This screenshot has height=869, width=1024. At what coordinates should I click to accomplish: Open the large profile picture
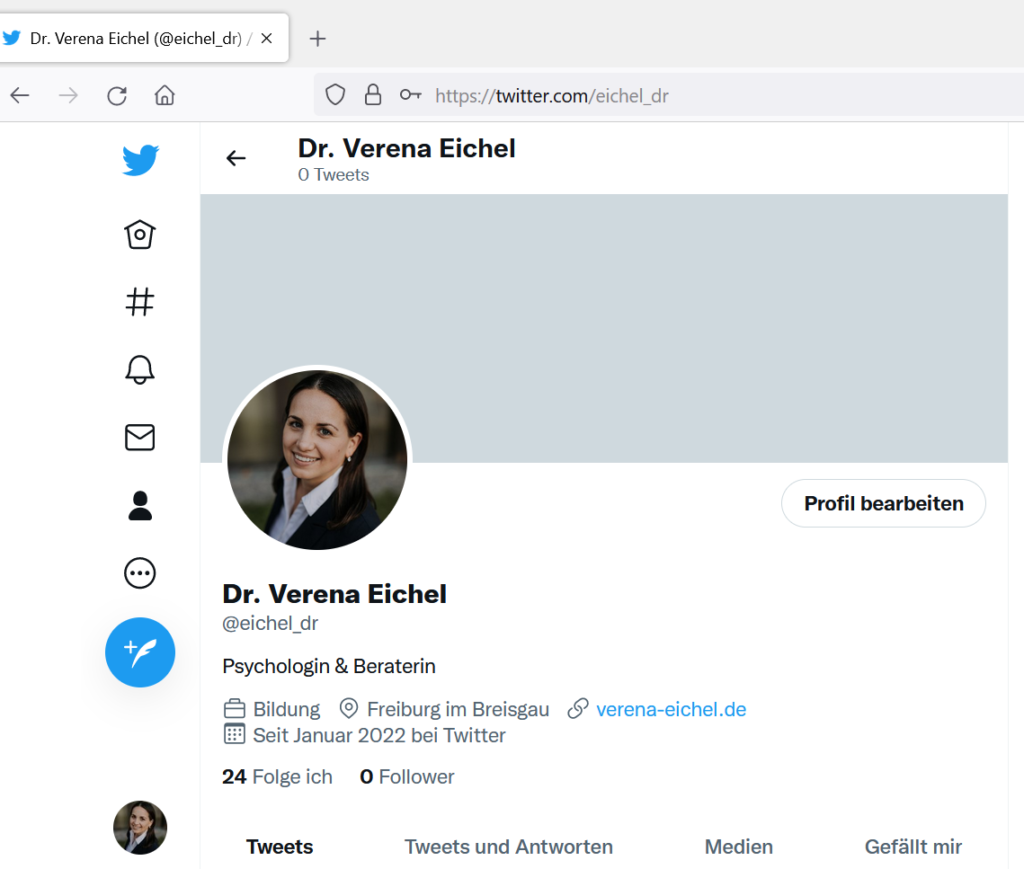(x=317, y=460)
